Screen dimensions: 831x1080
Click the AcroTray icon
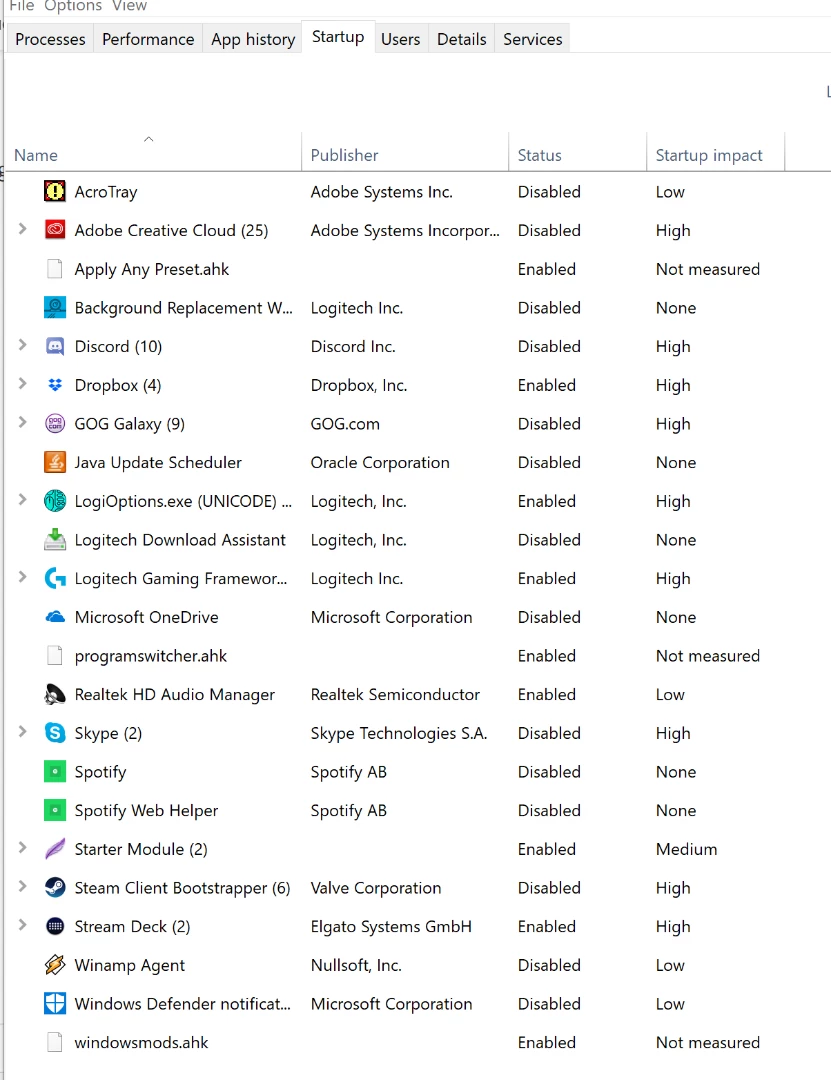pyautogui.click(x=55, y=191)
